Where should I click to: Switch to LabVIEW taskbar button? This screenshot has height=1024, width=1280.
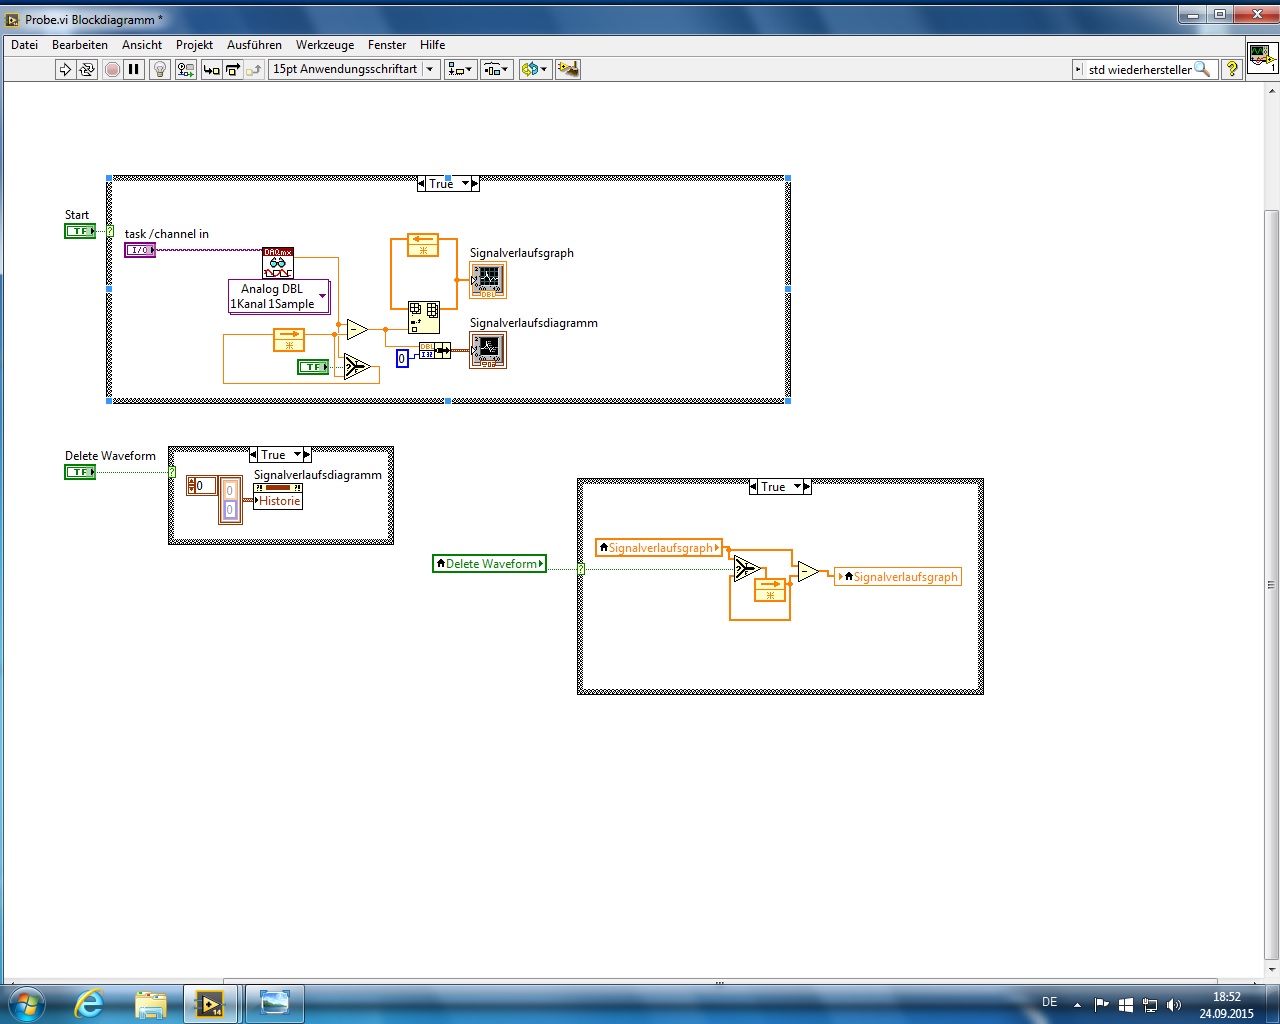pyautogui.click(x=210, y=1003)
